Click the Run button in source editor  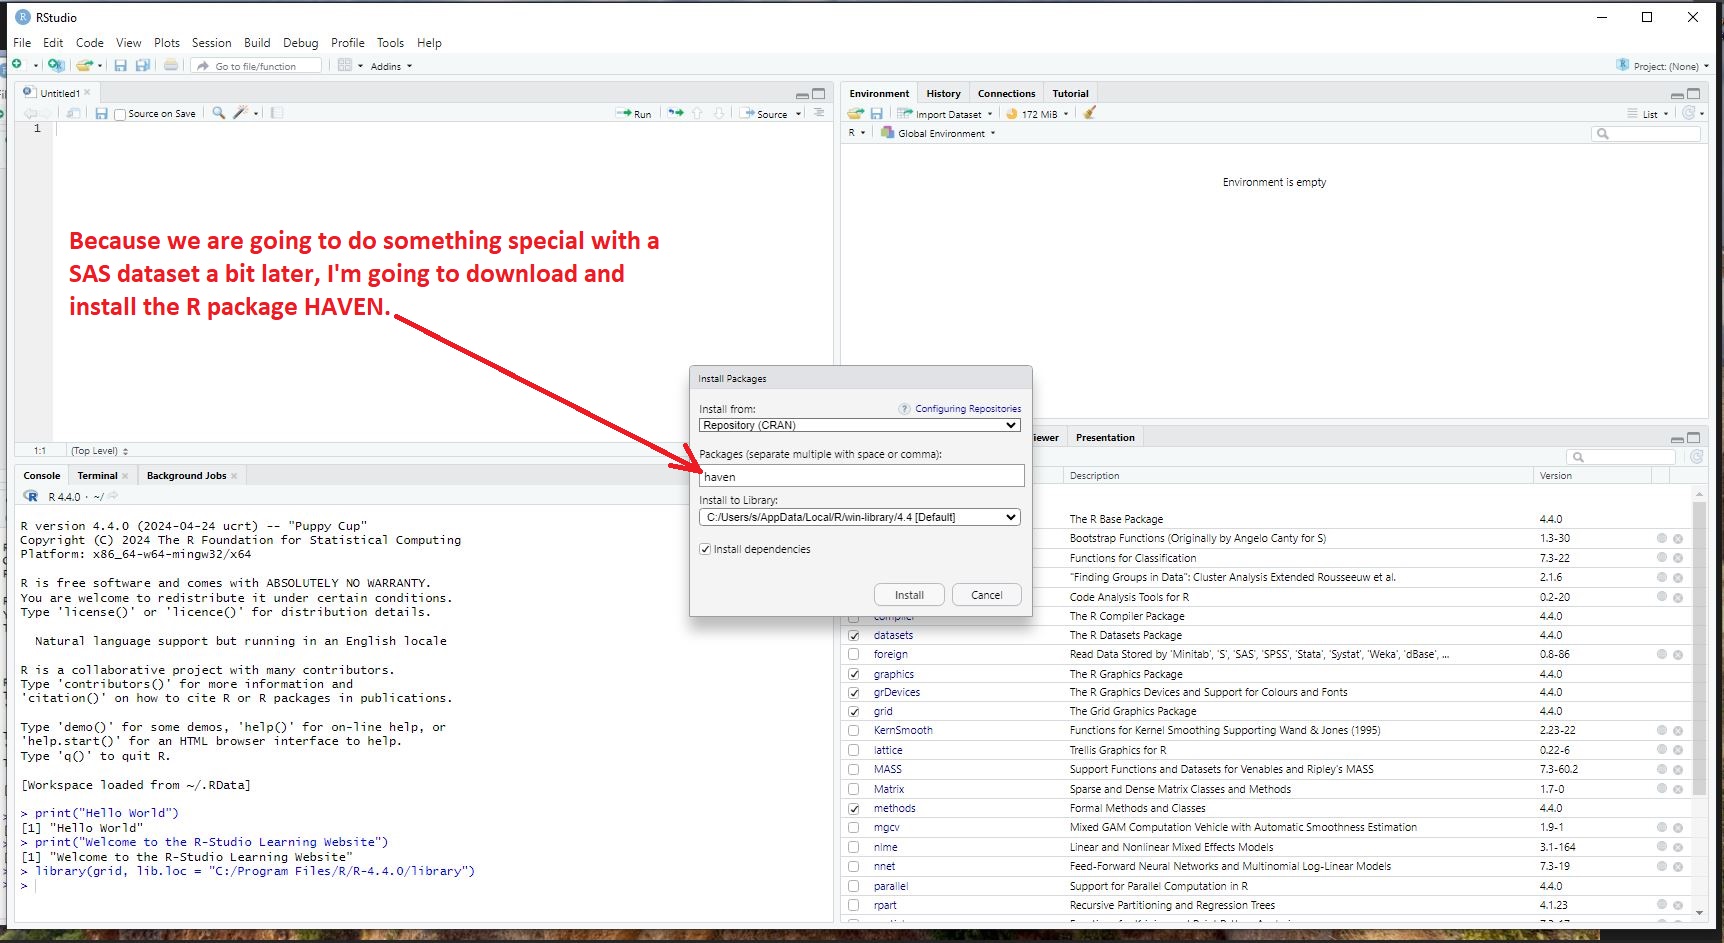tap(634, 114)
